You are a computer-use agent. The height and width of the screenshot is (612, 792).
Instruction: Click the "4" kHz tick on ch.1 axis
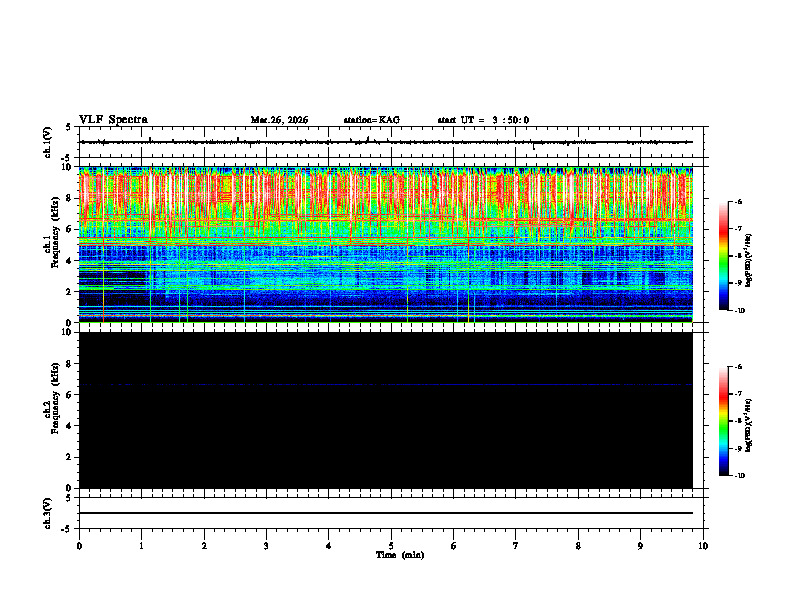70,261
